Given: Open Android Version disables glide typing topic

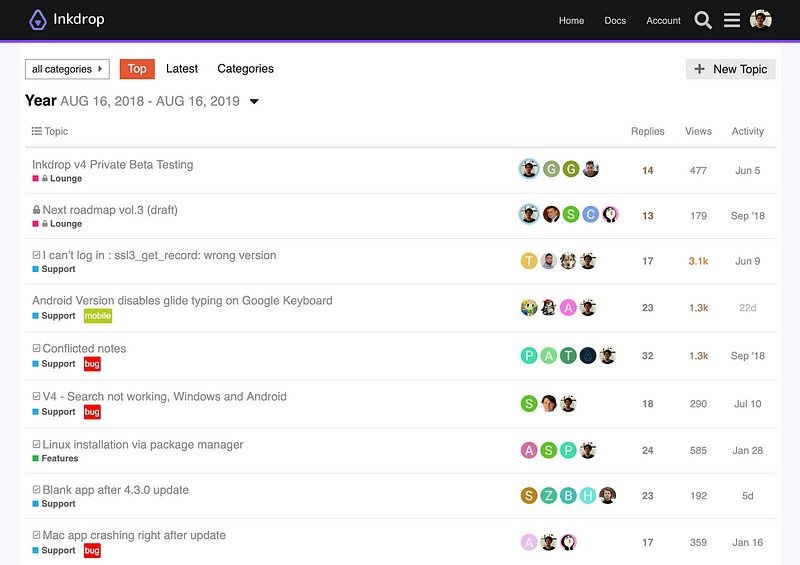Looking at the screenshot, I should click(x=182, y=301).
